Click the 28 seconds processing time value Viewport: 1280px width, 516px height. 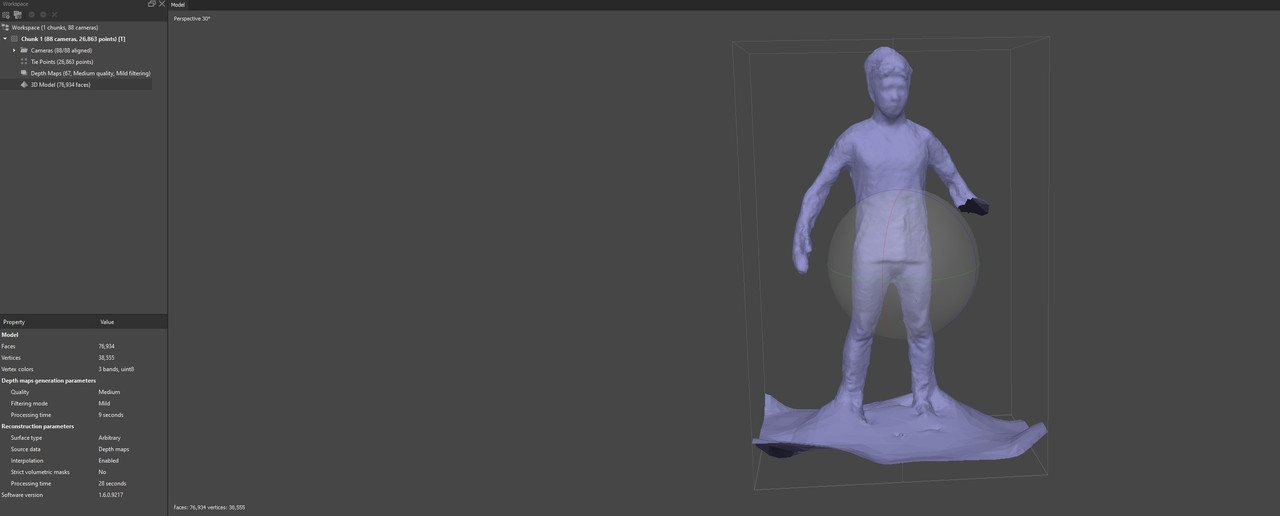pyautogui.click(x=112, y=484)
